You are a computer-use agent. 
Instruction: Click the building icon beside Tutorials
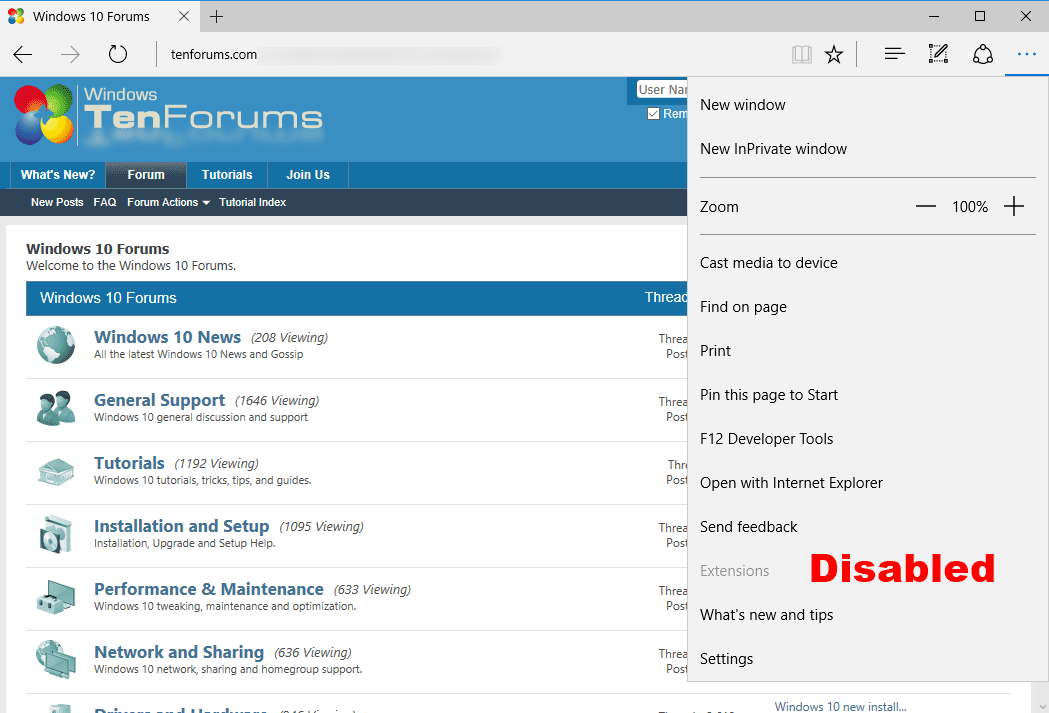coord(56,472)
